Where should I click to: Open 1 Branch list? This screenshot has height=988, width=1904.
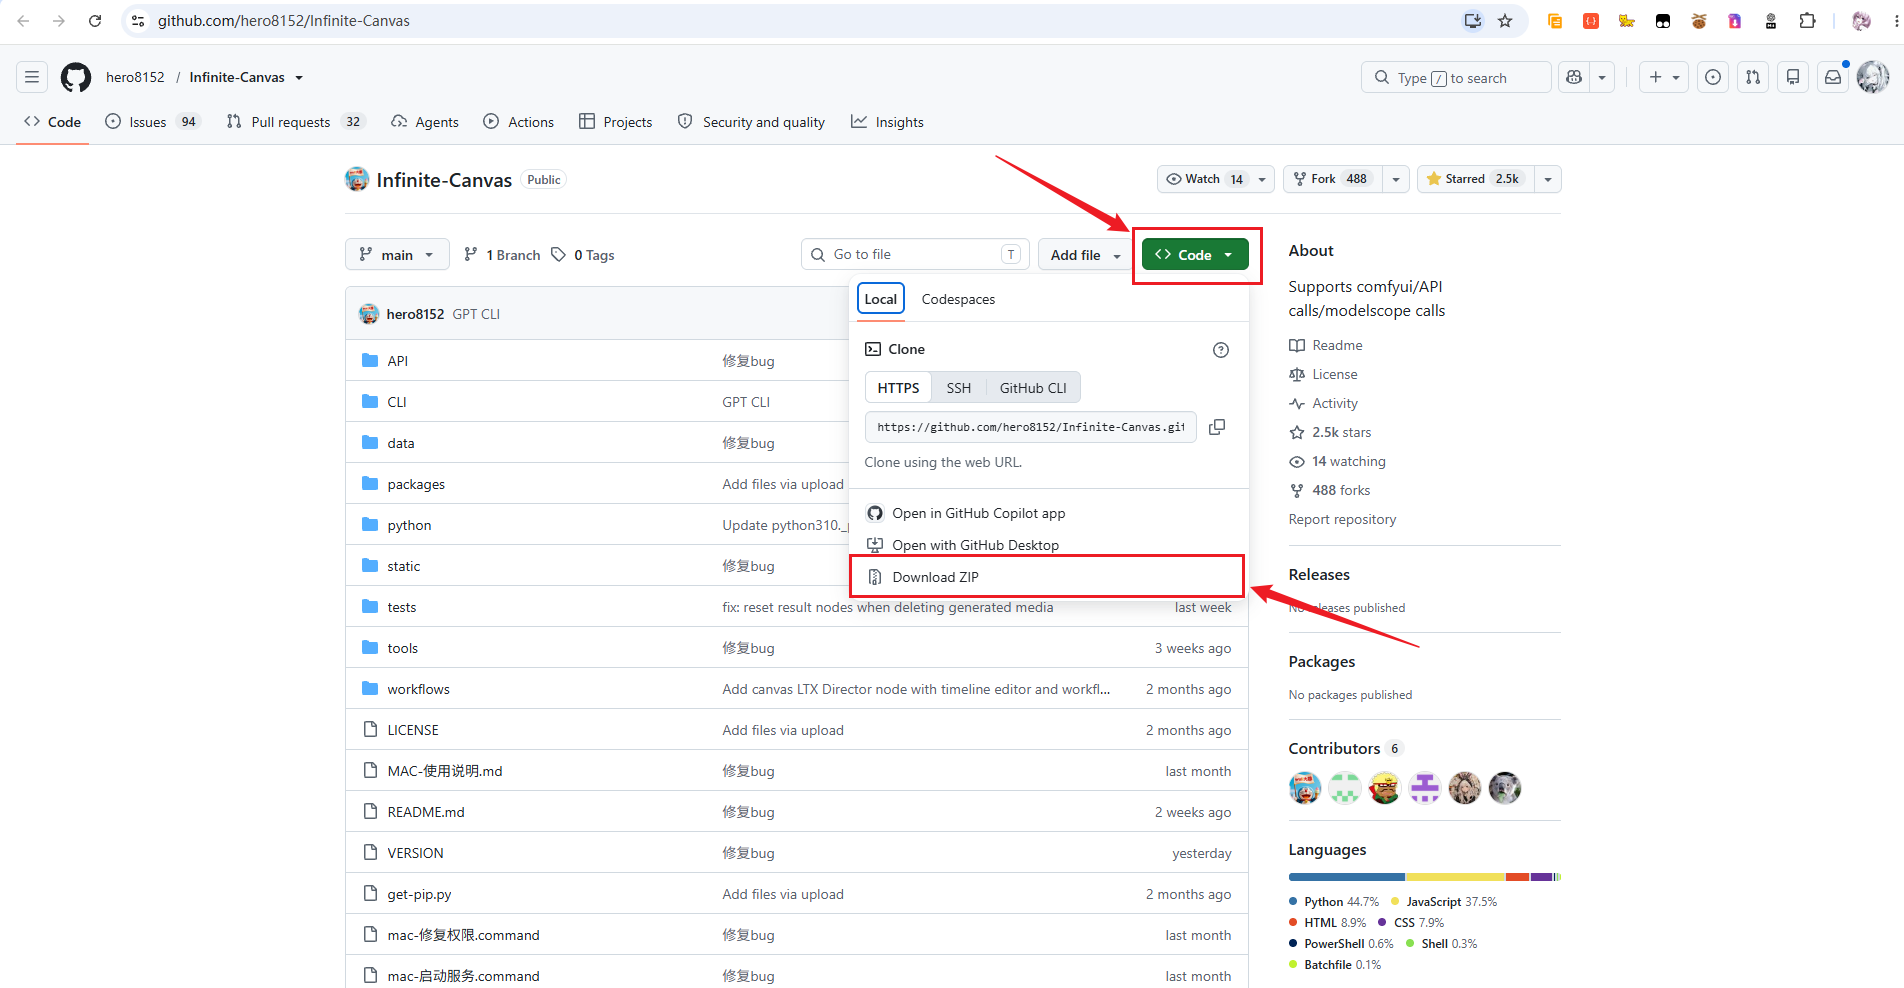tap(502, 255)
